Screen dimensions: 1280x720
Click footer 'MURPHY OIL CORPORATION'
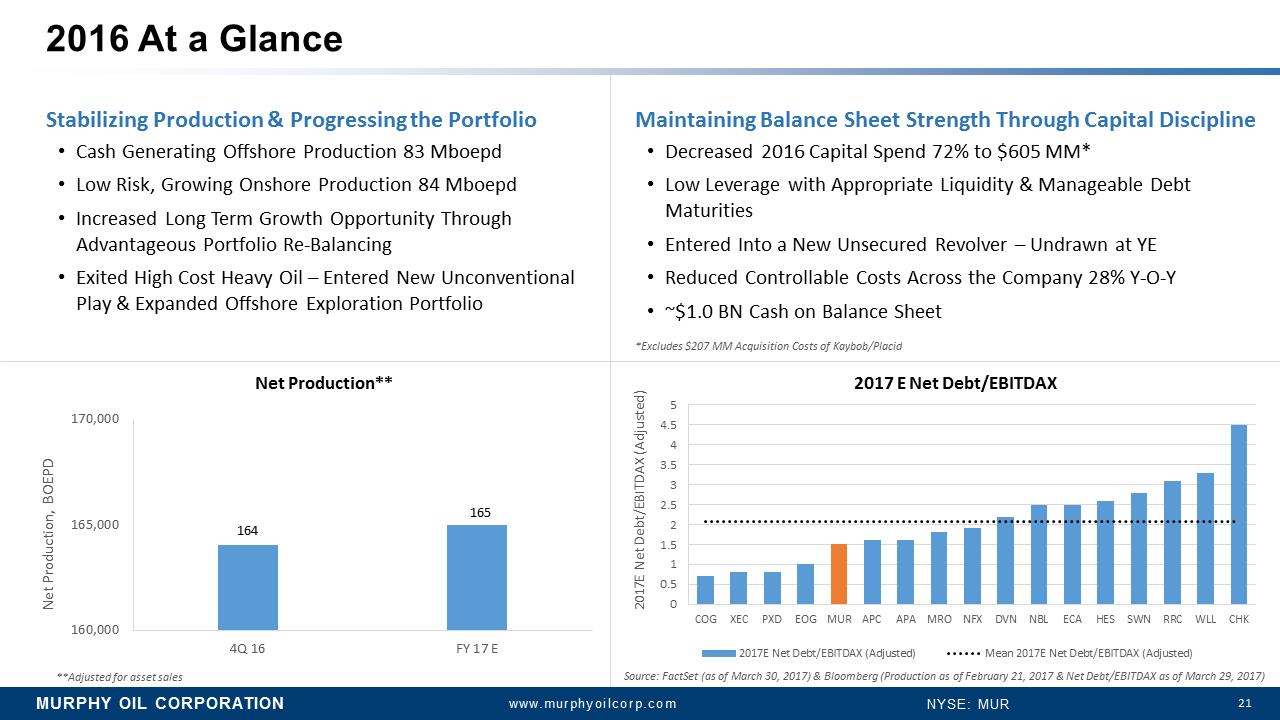[160, 703]
